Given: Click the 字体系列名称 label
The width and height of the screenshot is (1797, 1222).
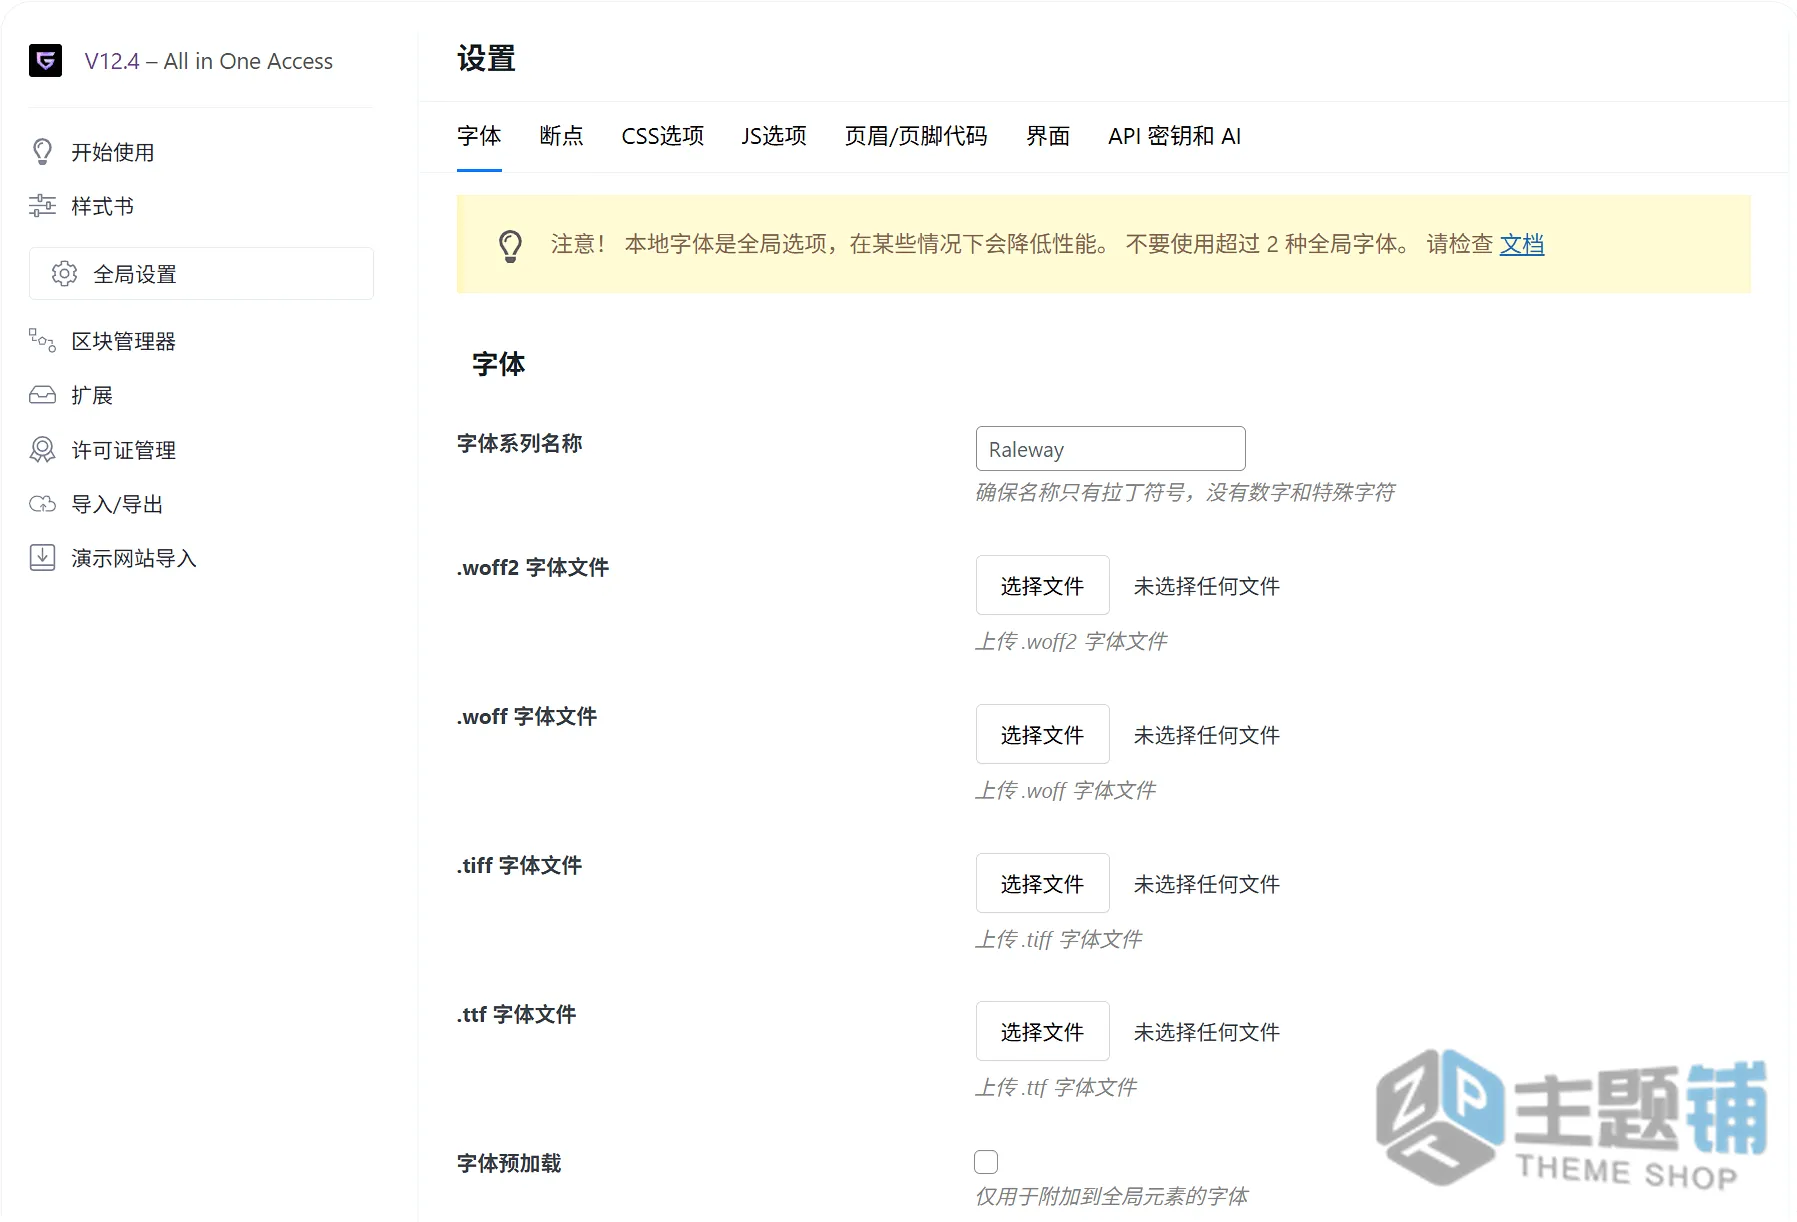Looking at the screenshot, I should [x=519, y=443].
